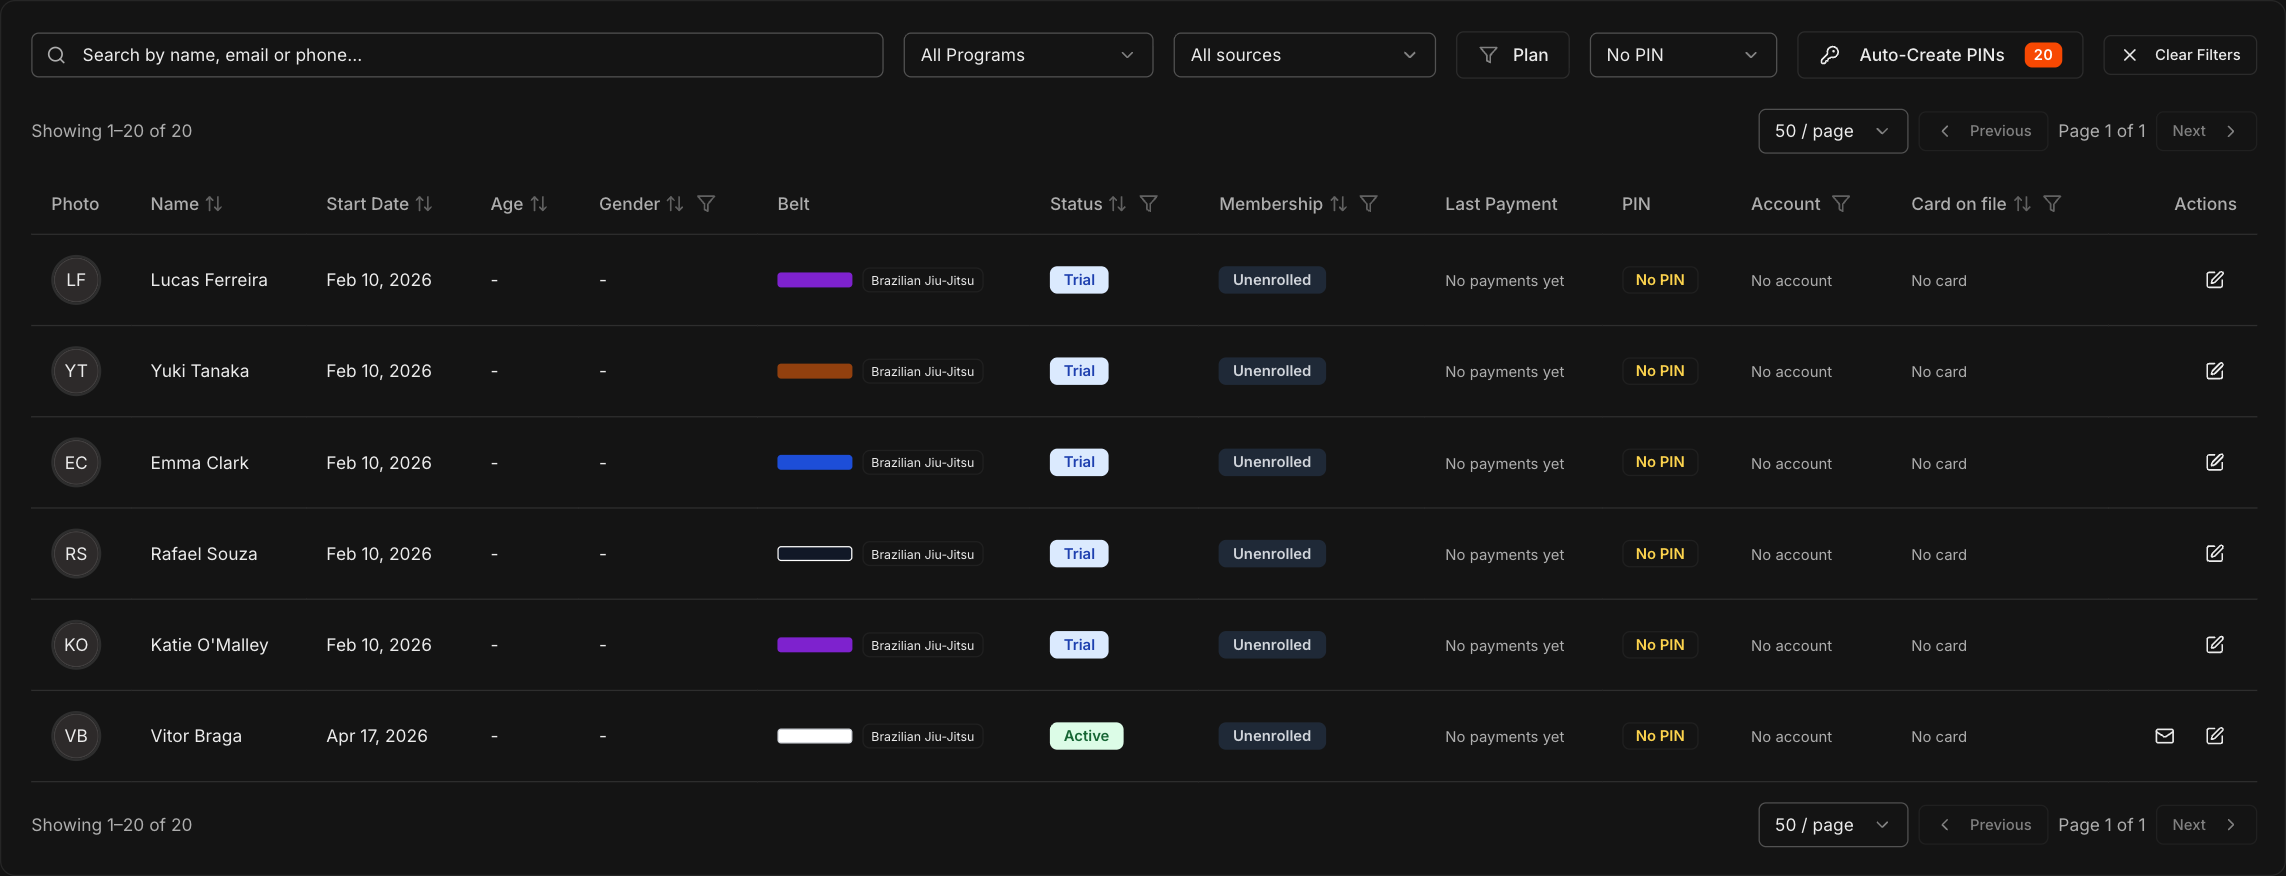Open Account column filter funnel
2286x876 pixels.
[1841, 204]
